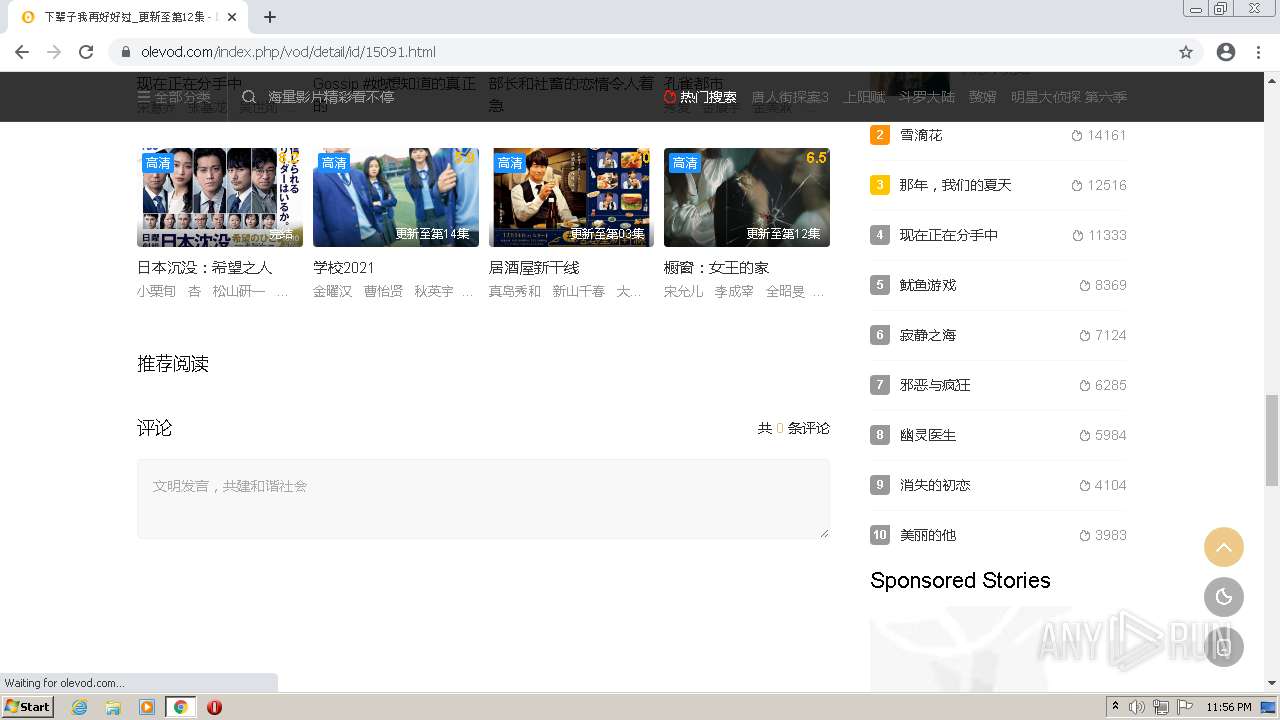Open actor 金曜汉 link

pos(332,291)
